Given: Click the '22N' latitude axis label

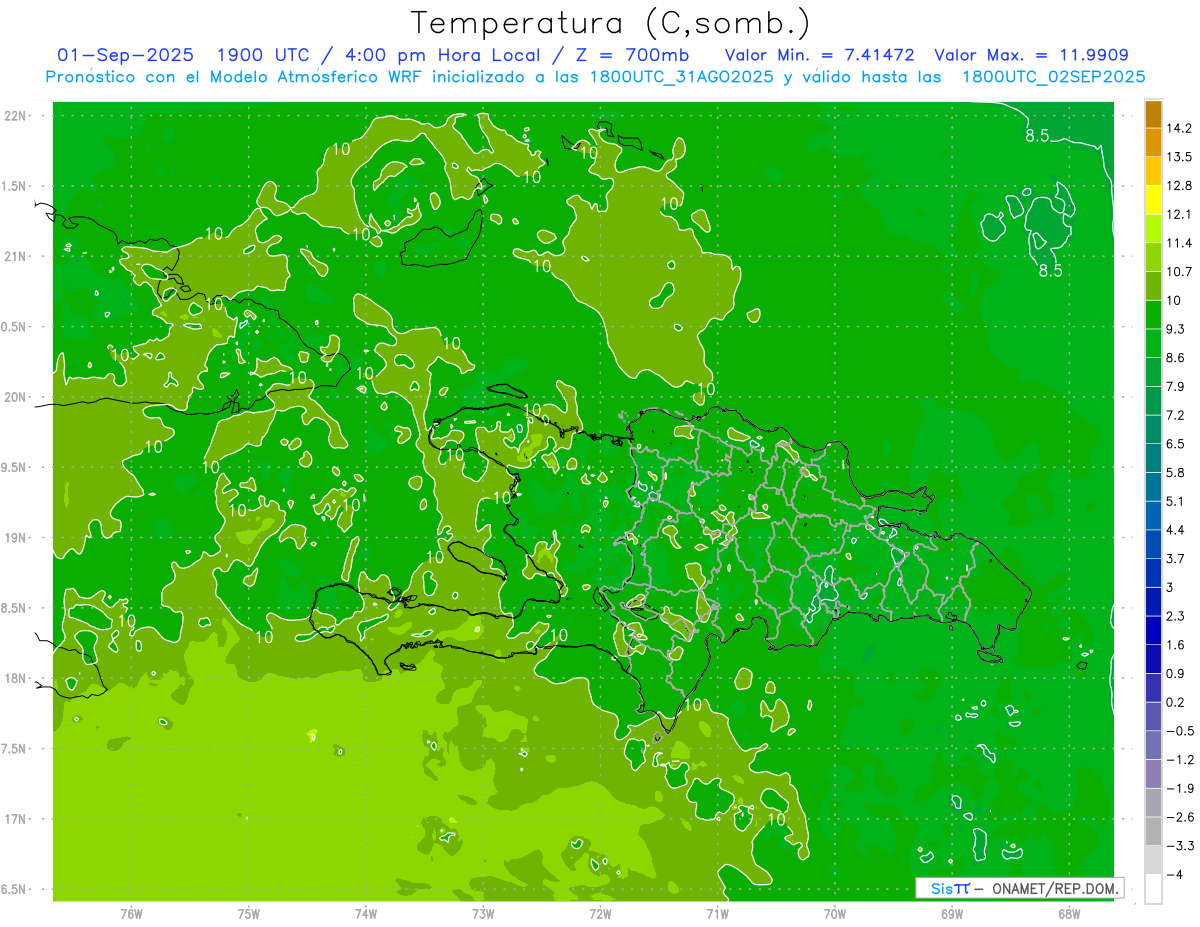Looking at the screenshot, I should tap(16, 116).
